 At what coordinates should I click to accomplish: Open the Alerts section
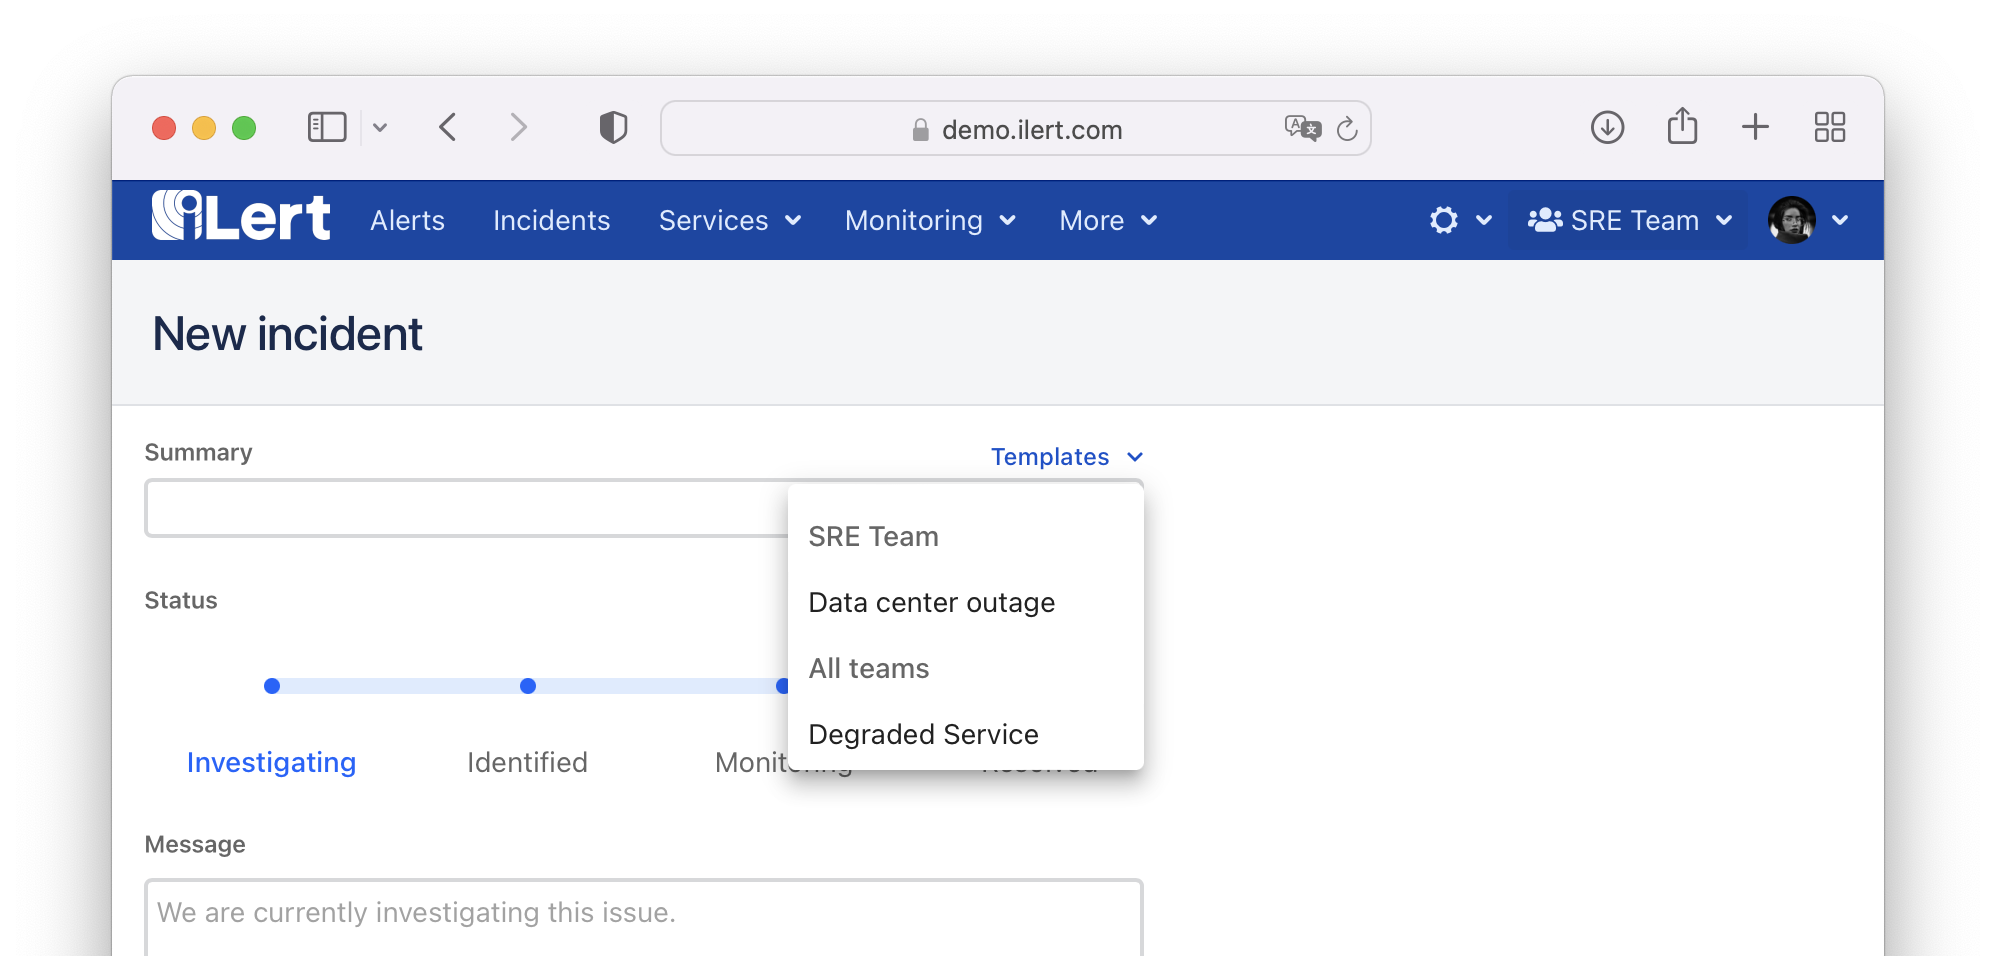tap(407, 220)
